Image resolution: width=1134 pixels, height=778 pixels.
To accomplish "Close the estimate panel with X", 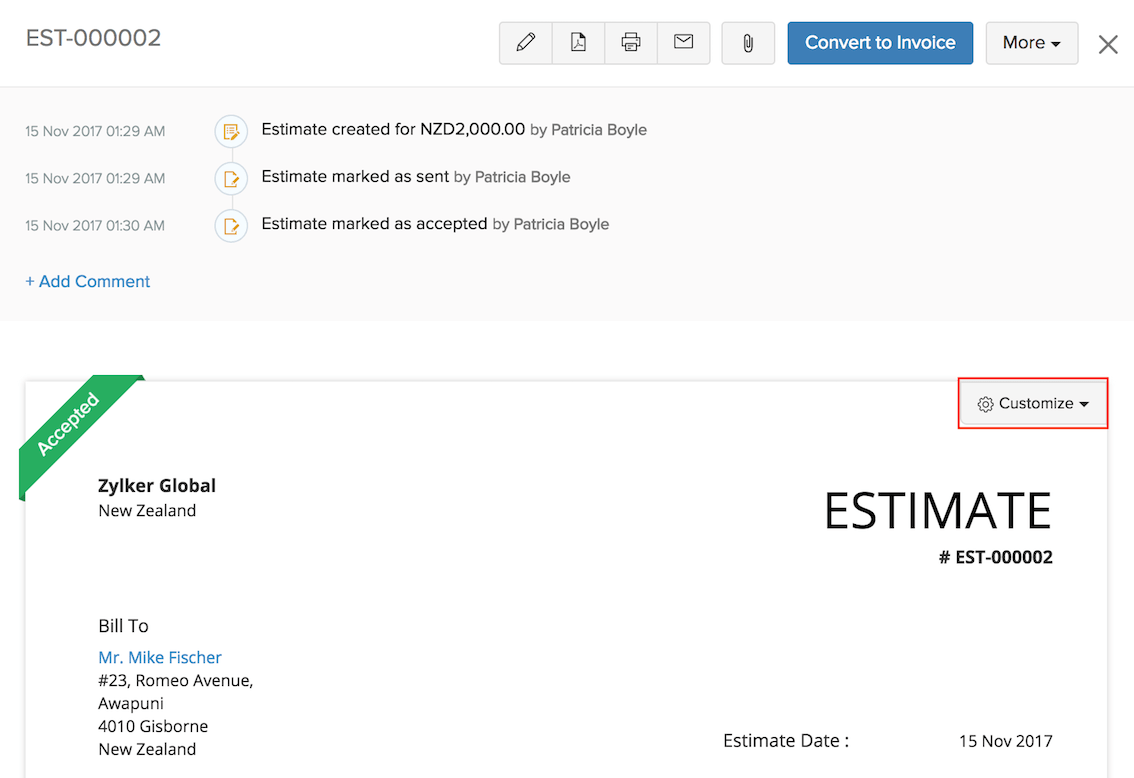I will tap(1108, 44).
